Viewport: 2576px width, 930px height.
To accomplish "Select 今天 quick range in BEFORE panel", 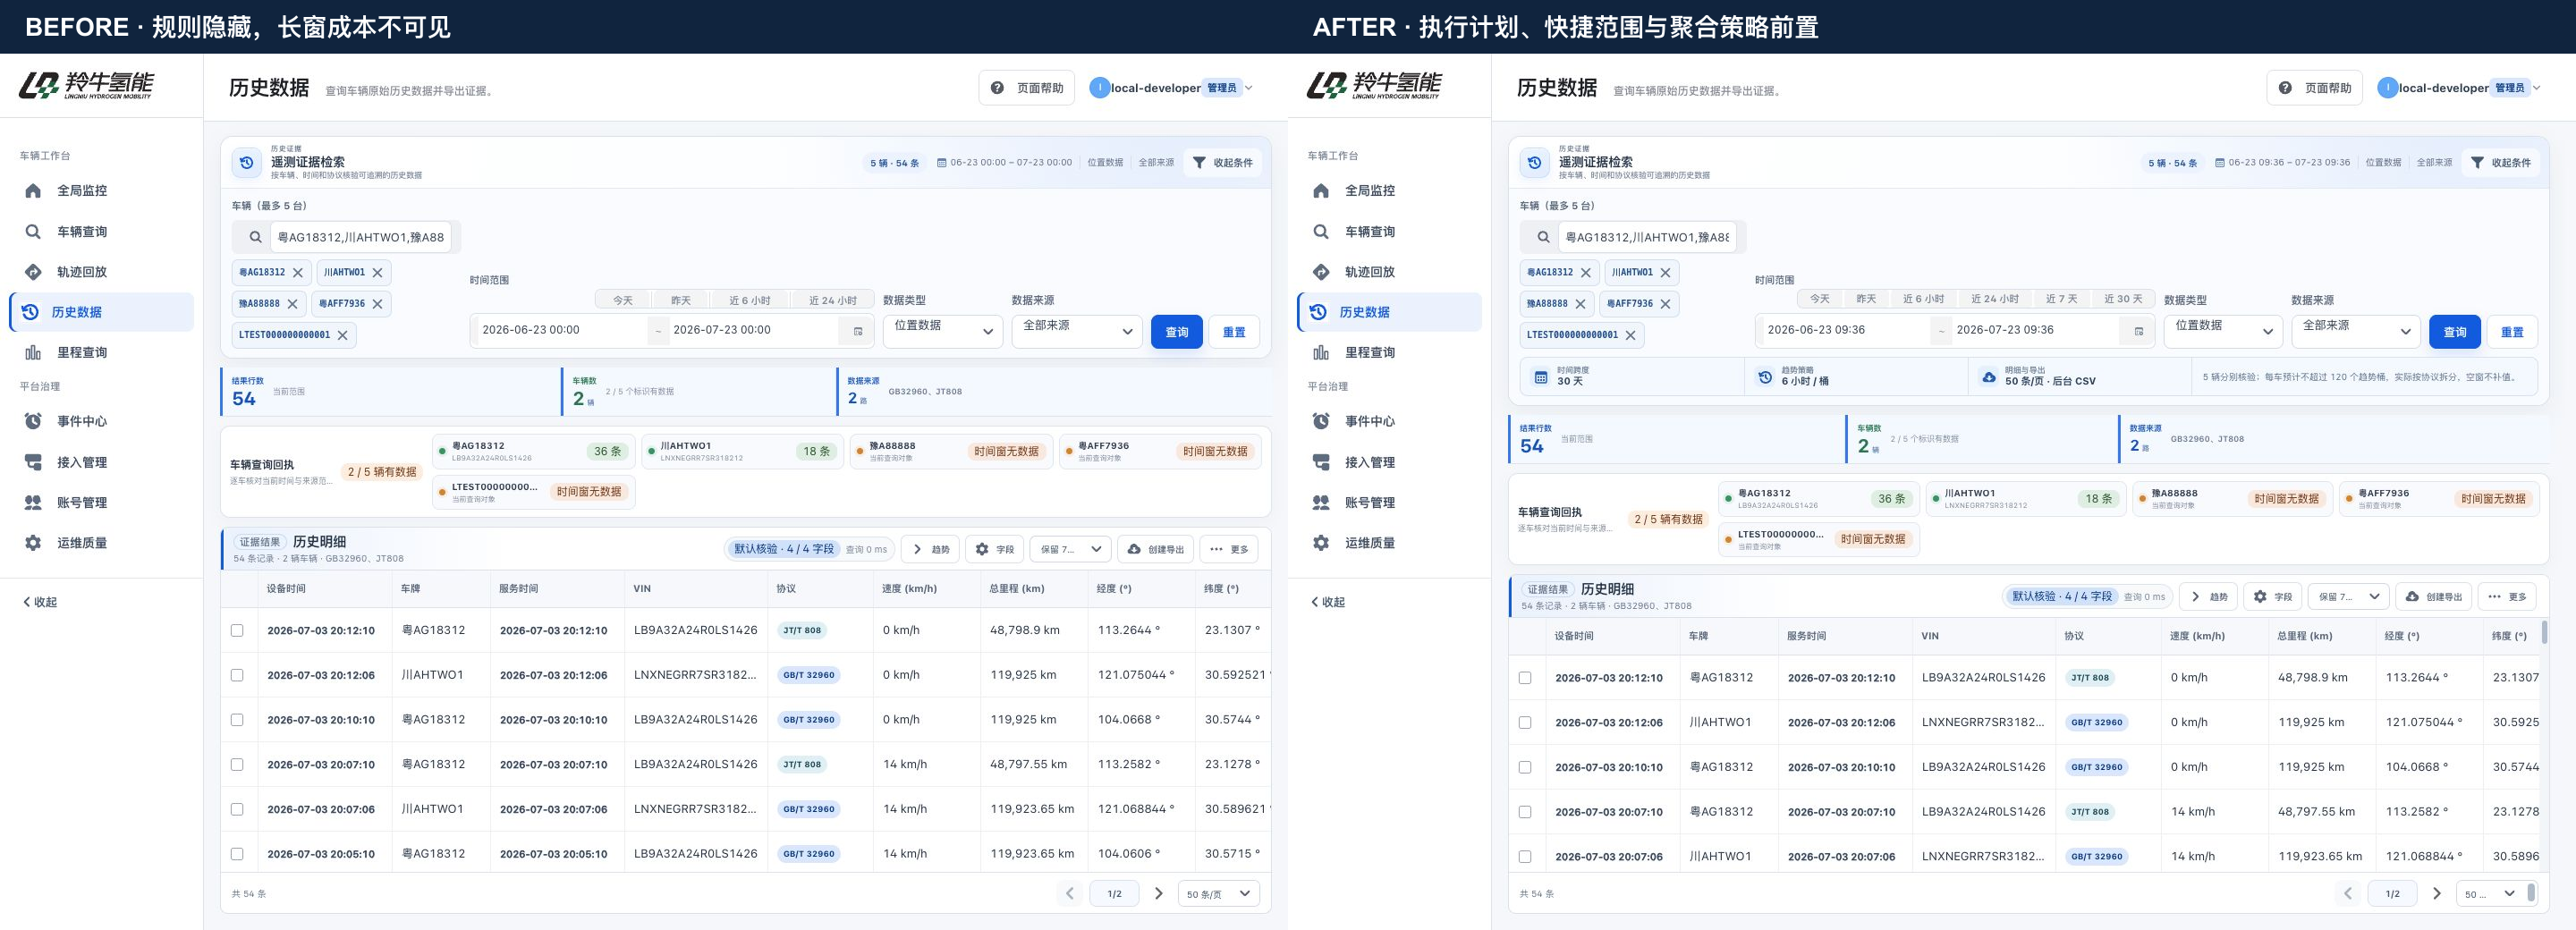I will 623,300.
